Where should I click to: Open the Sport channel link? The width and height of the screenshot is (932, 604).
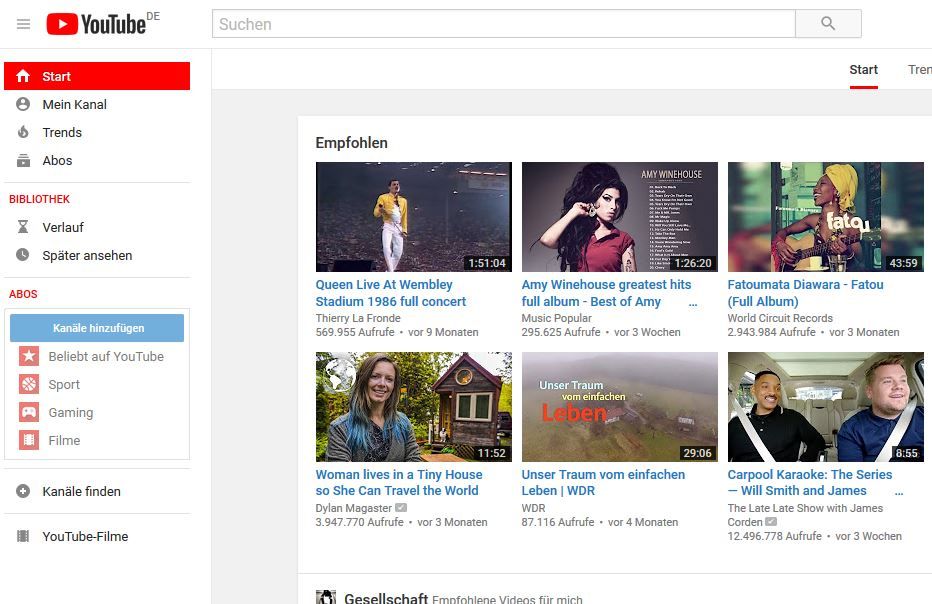coord(64,385)
